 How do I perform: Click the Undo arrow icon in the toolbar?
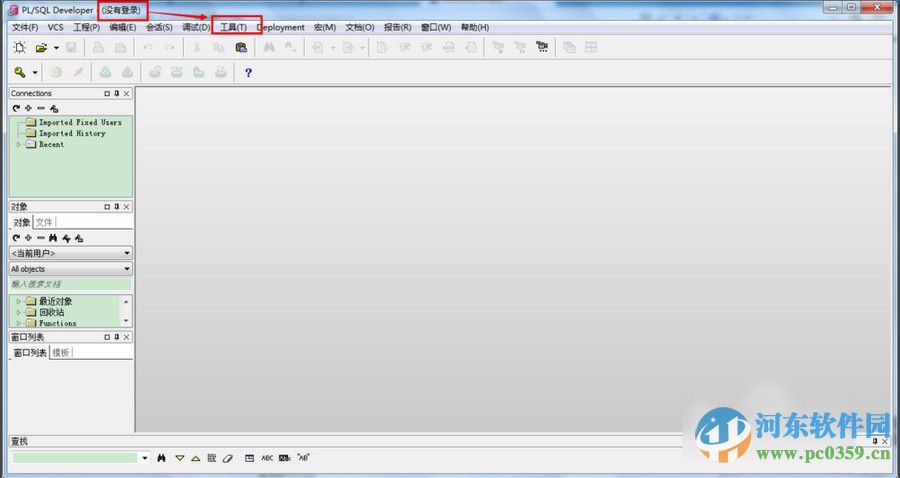click(148, 48)
